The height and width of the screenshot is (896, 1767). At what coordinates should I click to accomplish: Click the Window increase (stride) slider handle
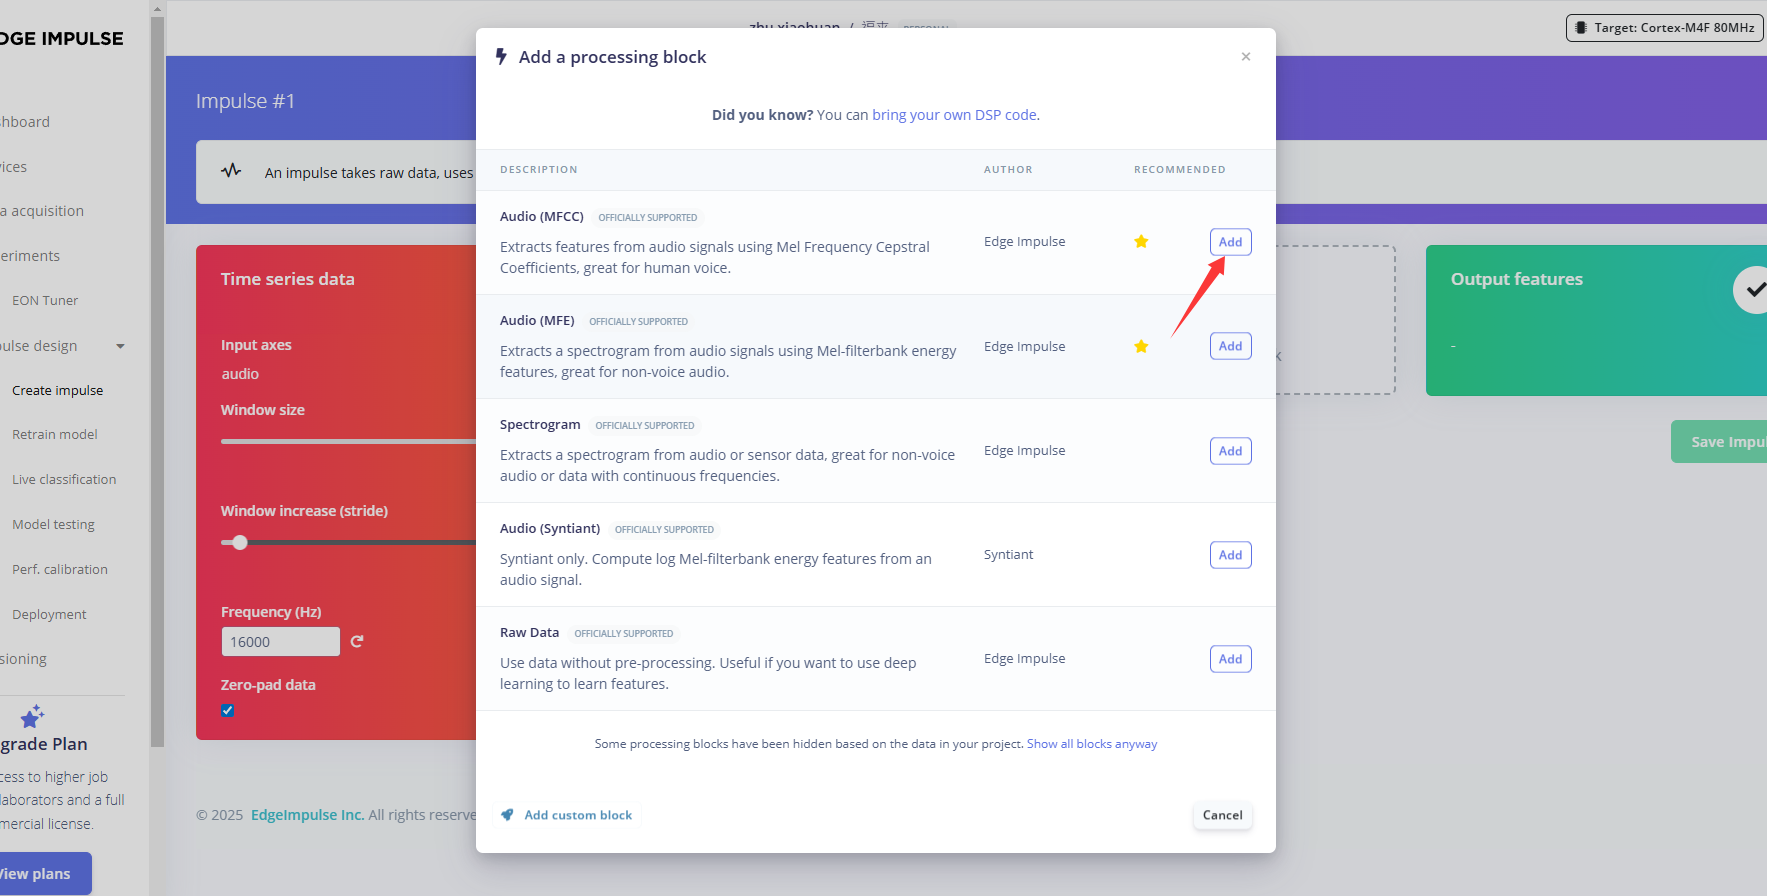pos(240,543)
